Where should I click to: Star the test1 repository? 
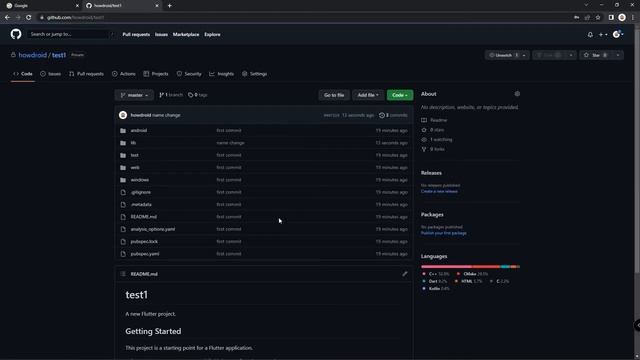596,55
